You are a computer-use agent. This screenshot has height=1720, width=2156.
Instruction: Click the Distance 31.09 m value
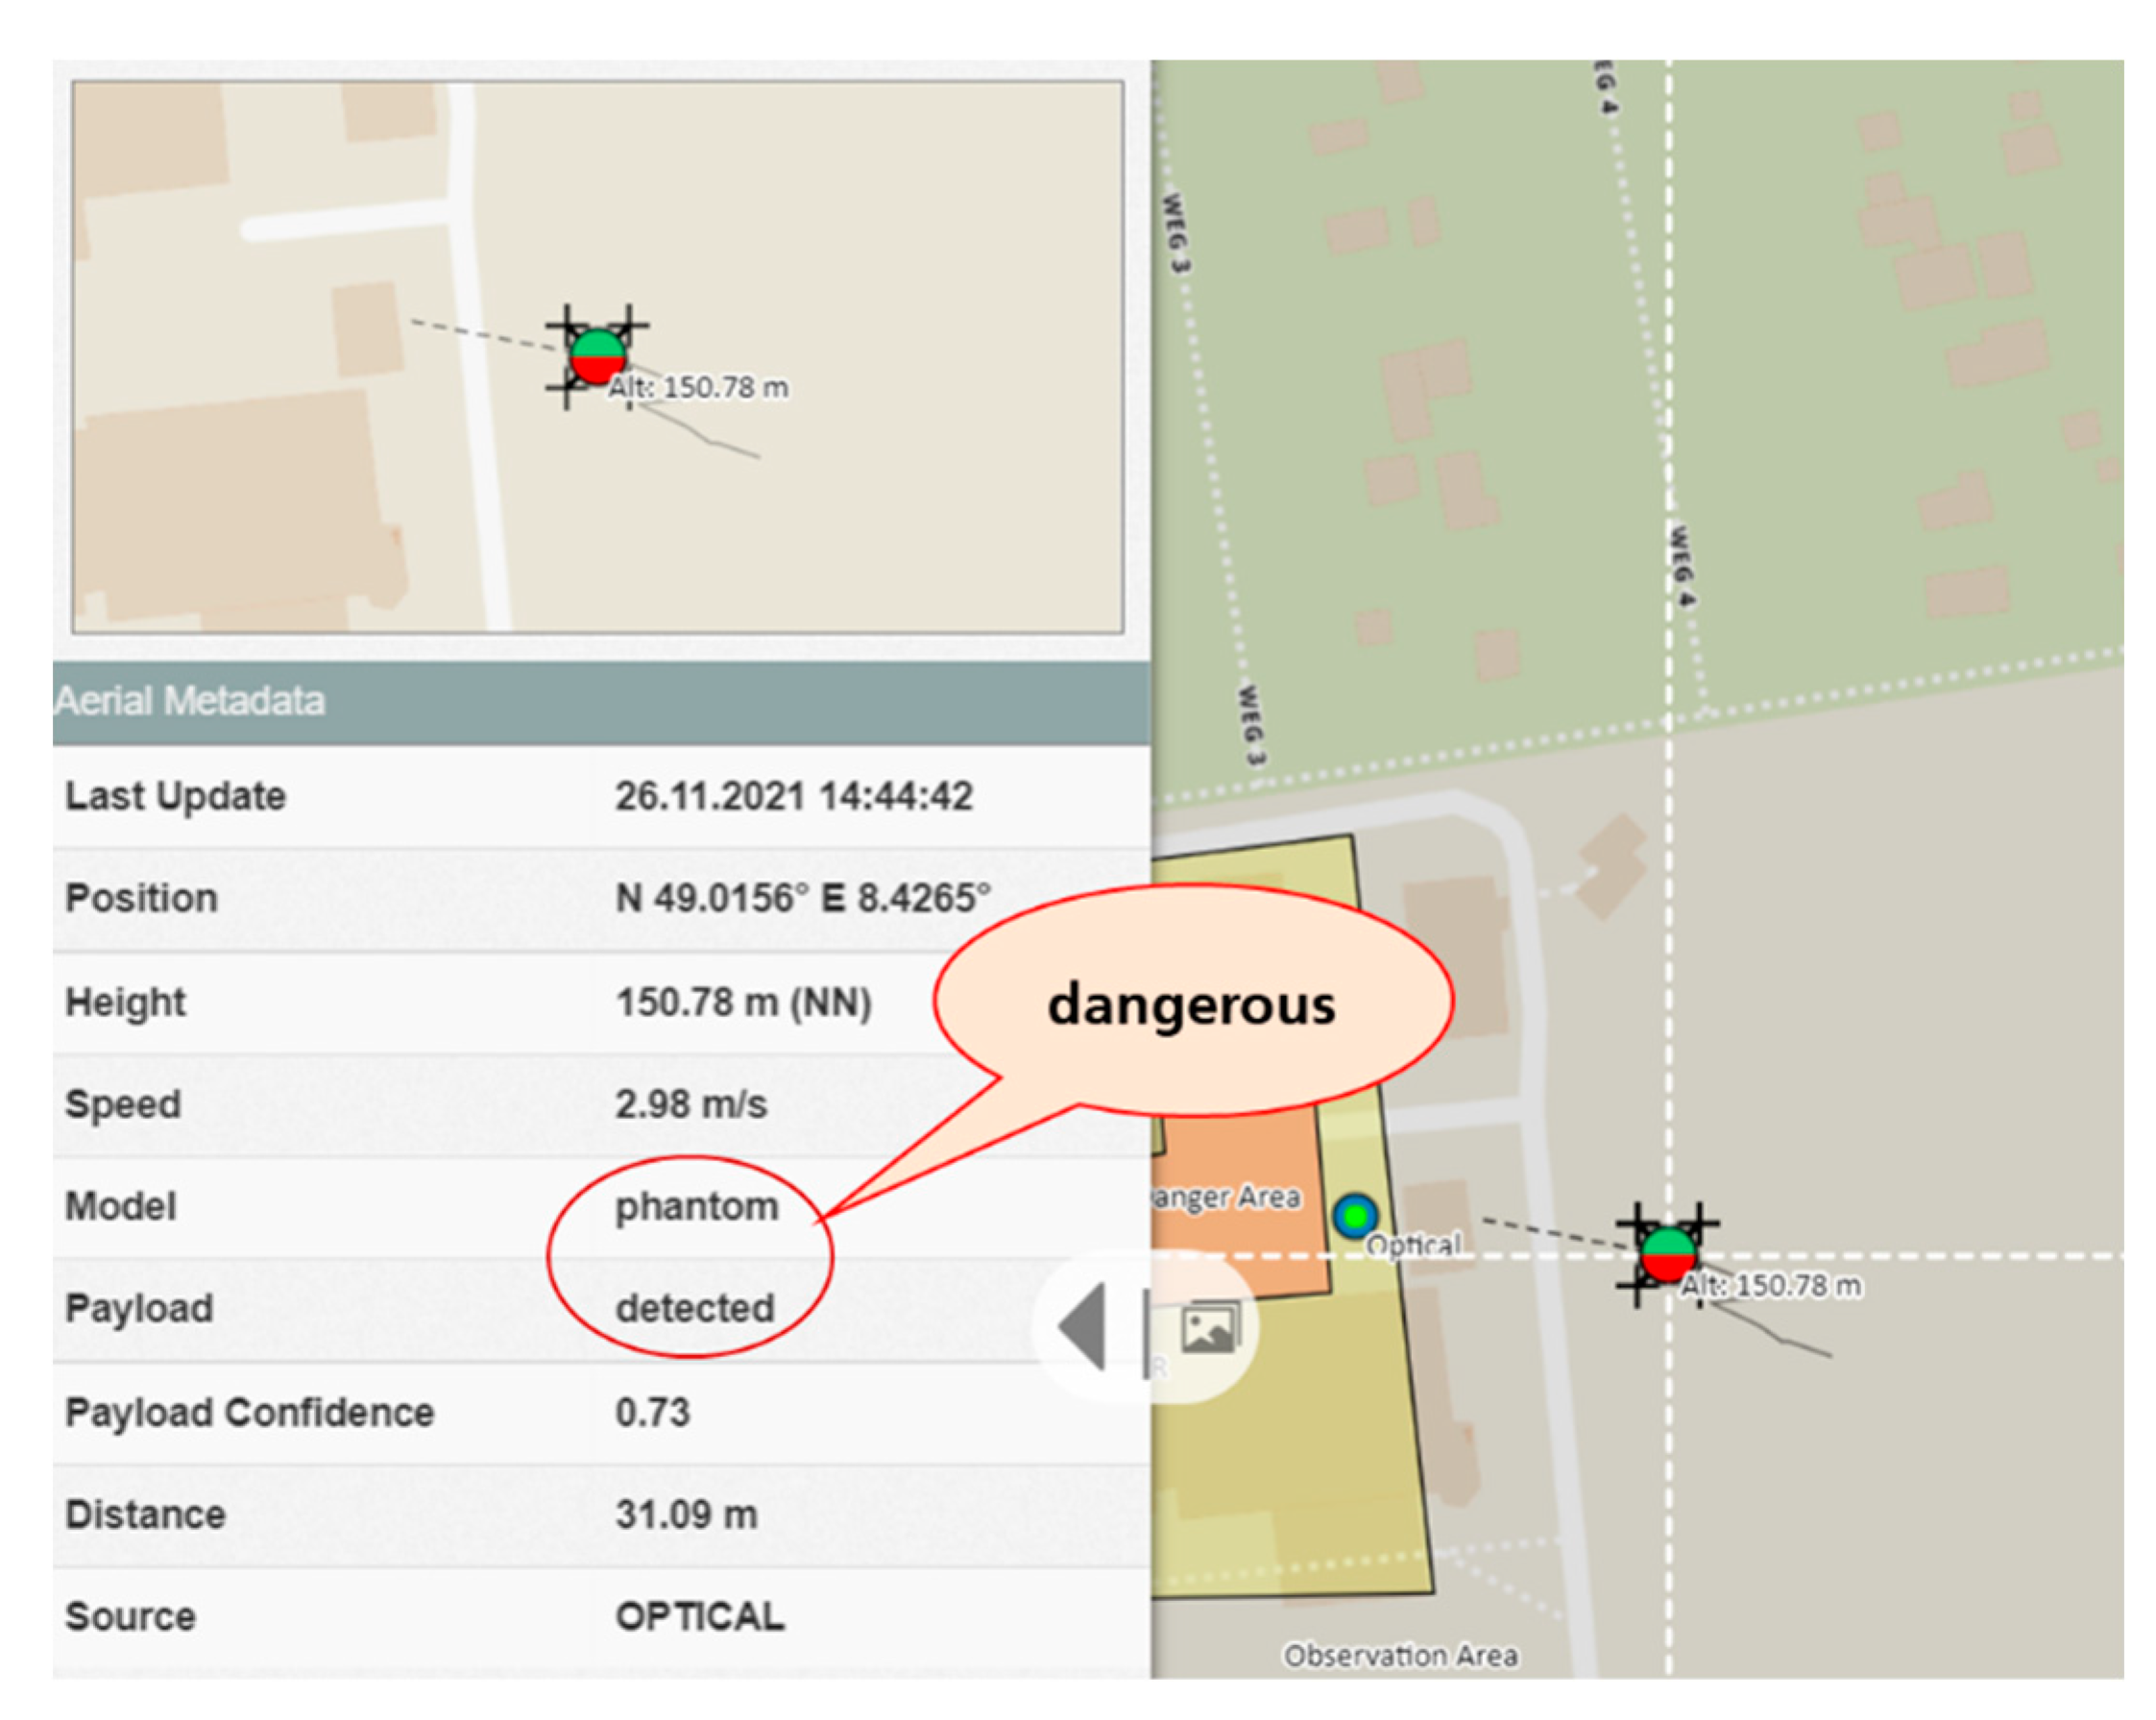[x=686, y=1514]
